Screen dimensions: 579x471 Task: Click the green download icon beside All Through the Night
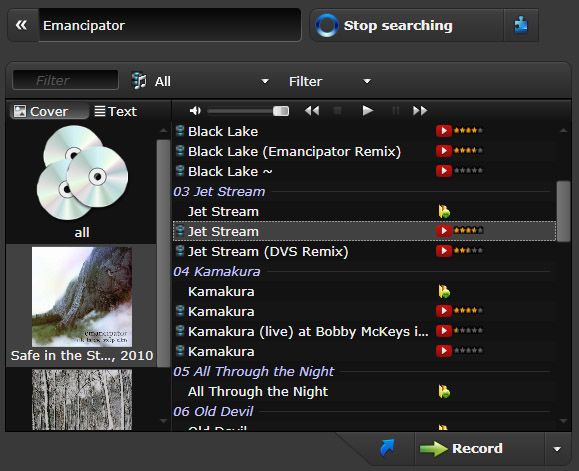point(444,391)
